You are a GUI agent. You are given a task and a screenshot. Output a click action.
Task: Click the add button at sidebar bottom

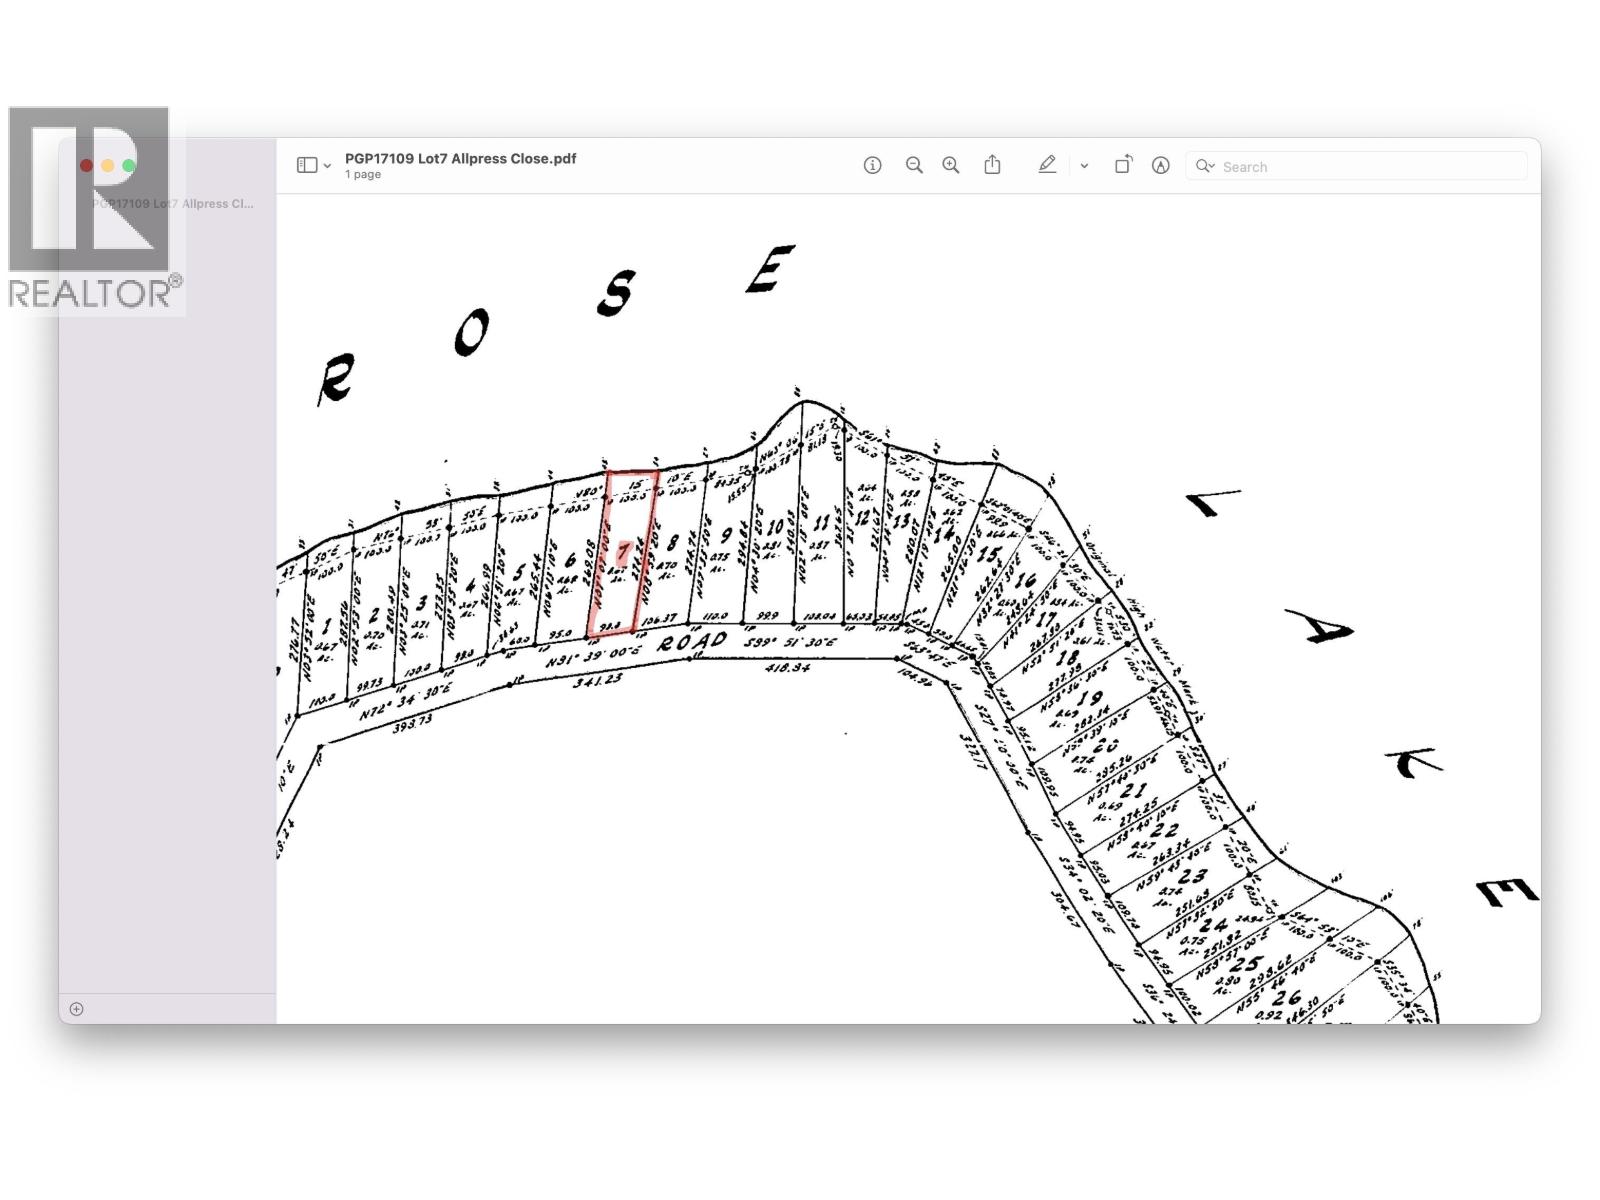pyautogui.click(x=77, y=1009)
